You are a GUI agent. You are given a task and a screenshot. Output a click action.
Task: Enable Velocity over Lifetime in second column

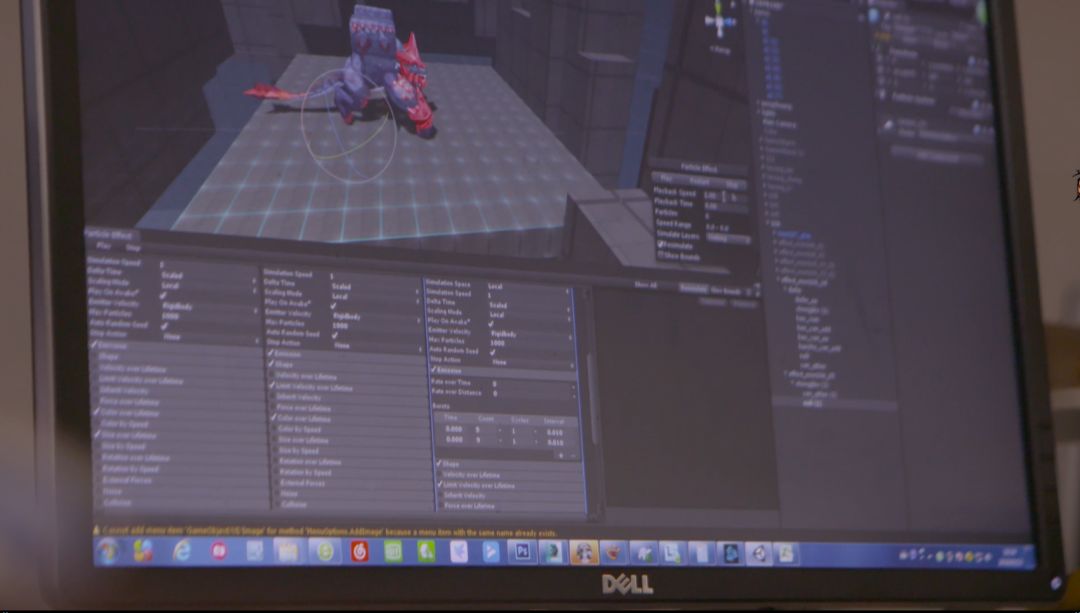[273, 375]
